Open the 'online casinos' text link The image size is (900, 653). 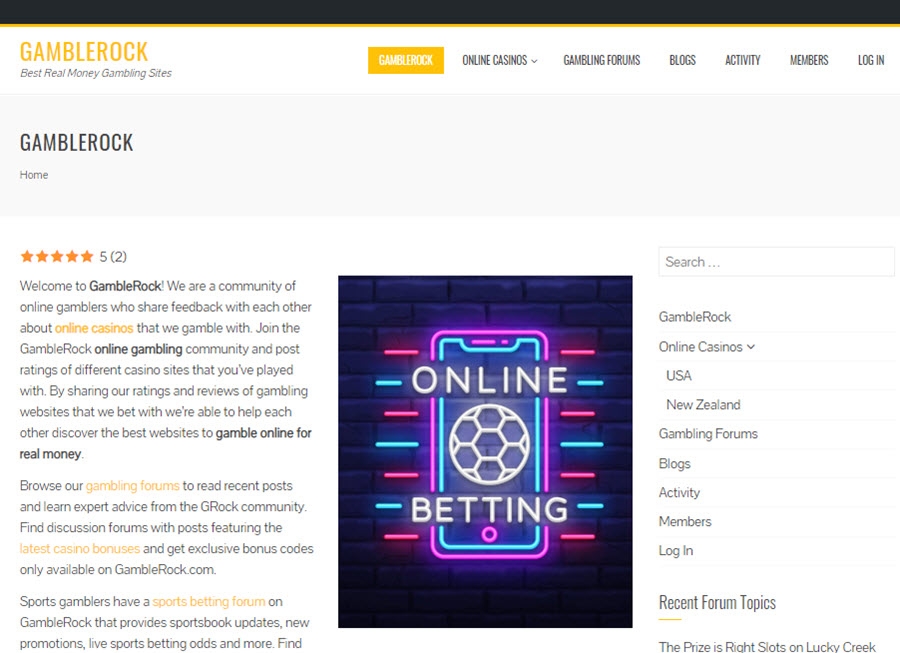[94, 328]
